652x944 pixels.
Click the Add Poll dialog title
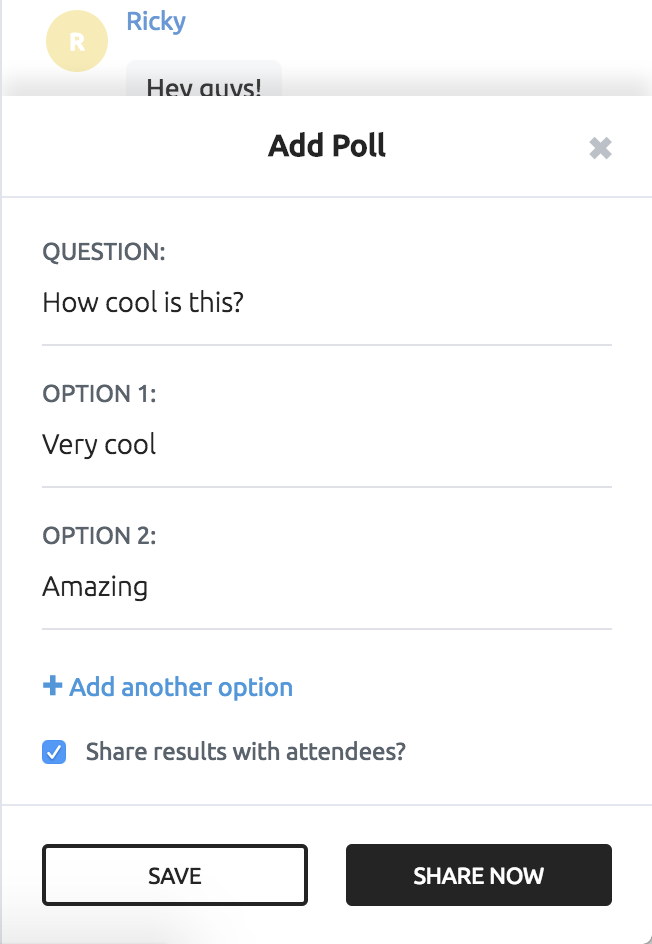tap(327, 146)
